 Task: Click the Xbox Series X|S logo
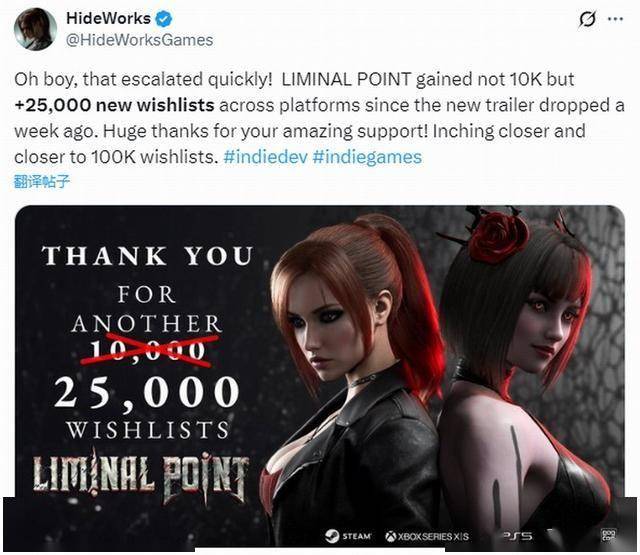(427, 536)
